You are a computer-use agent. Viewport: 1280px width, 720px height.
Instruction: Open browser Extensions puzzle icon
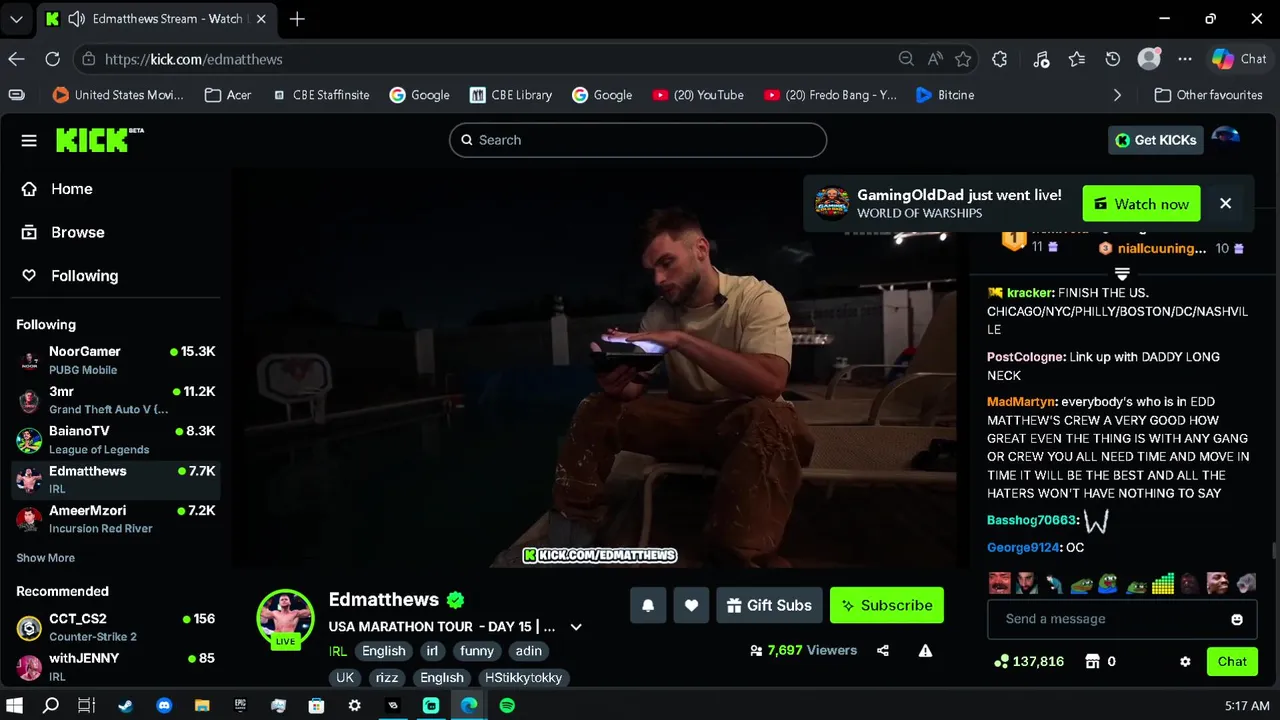999,59
